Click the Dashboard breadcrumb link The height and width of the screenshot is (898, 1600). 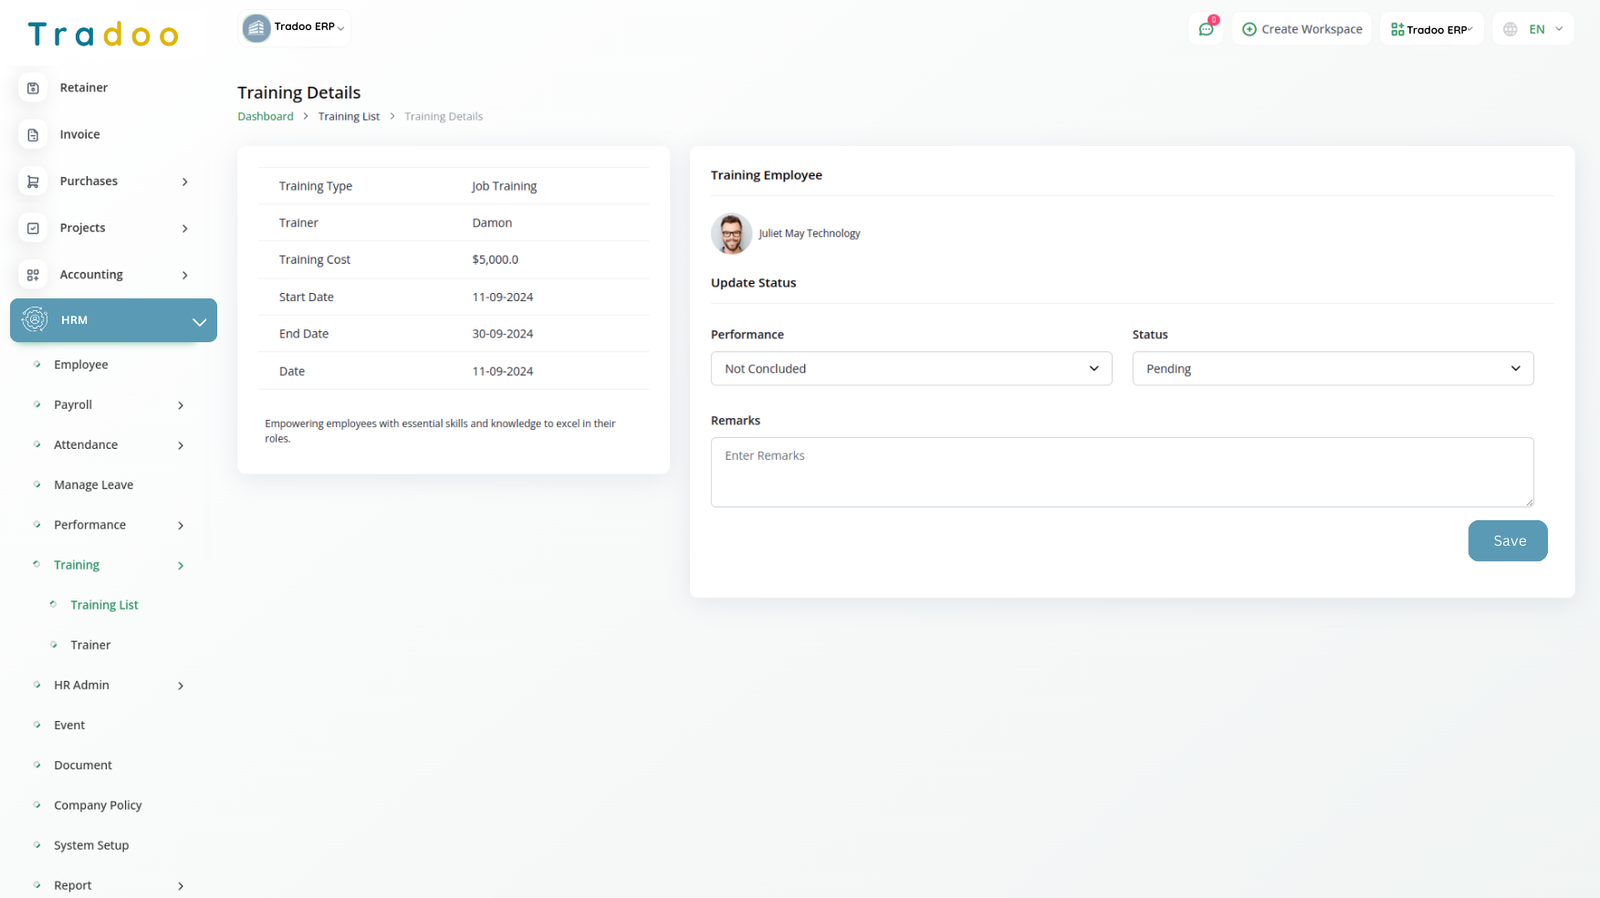pyautogui.click(x=265, y=117)
